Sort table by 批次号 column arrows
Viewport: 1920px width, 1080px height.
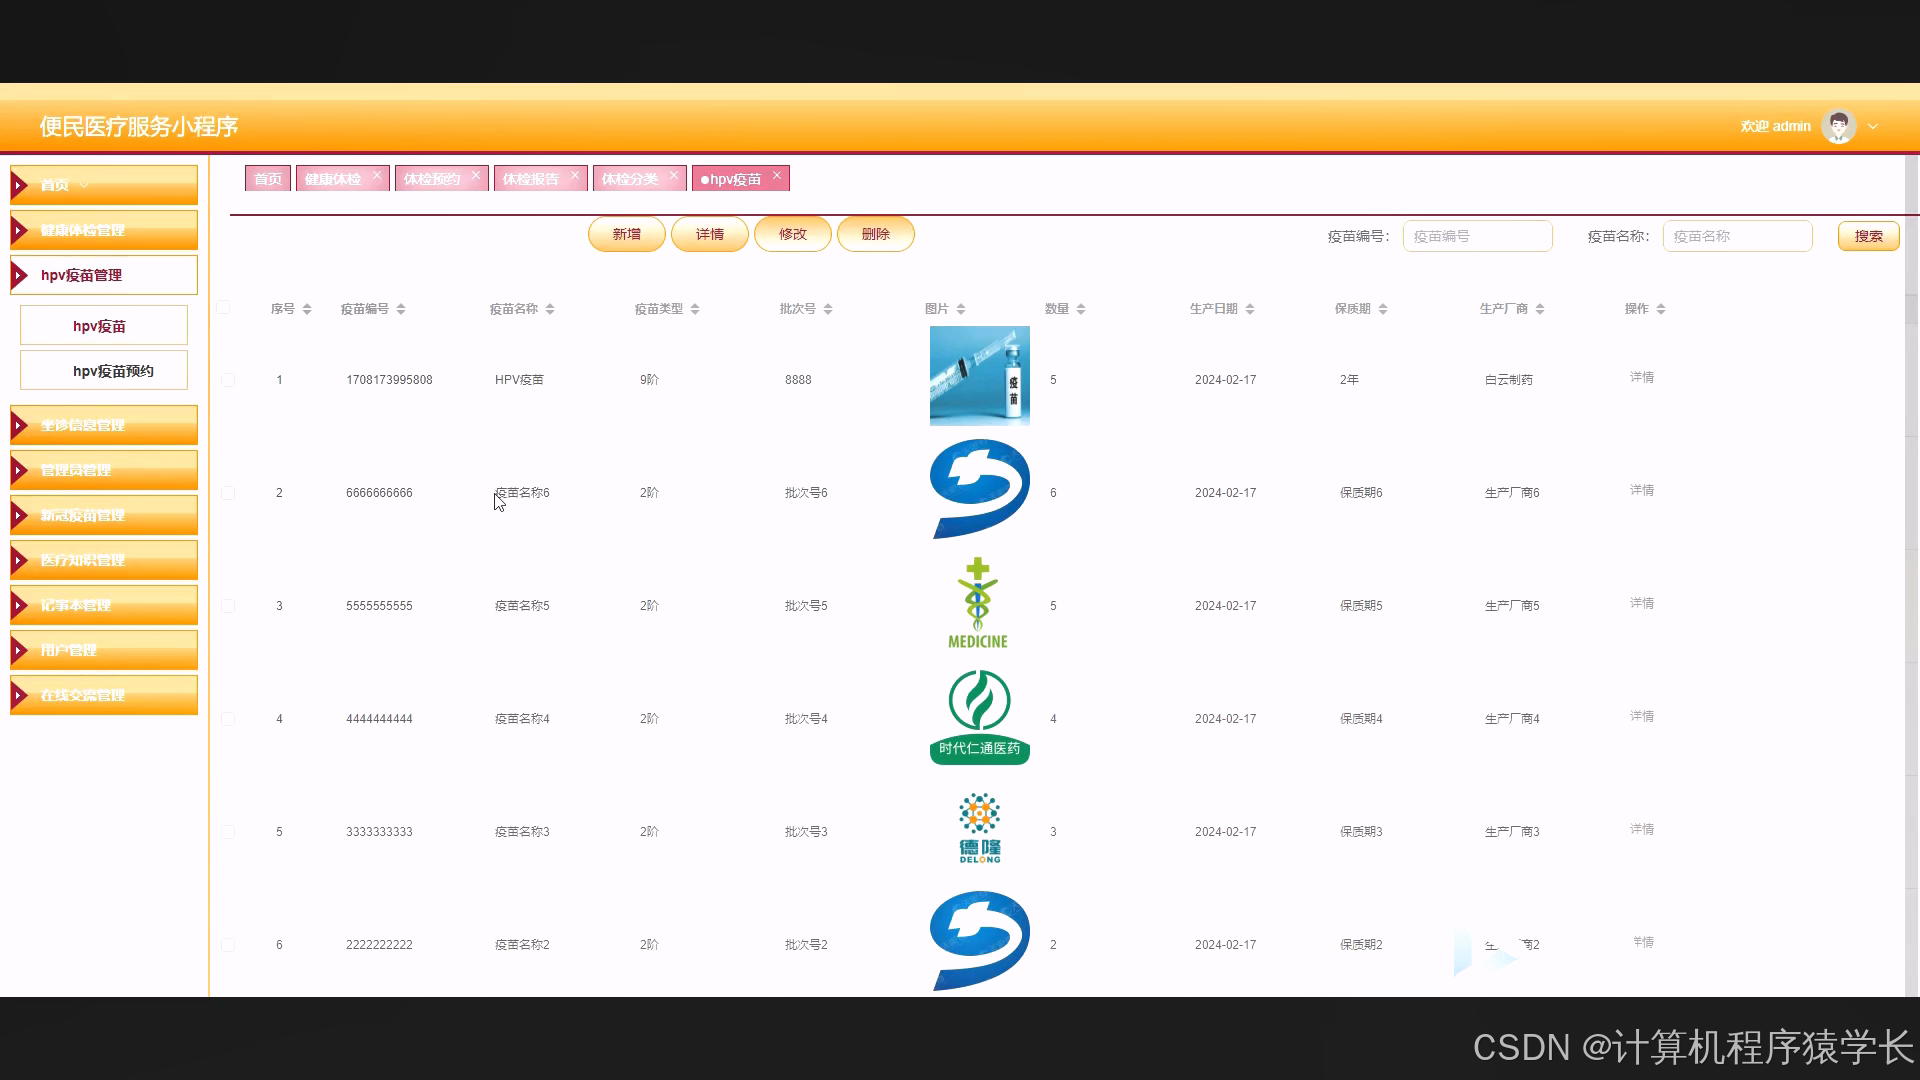(x=828, y=309)
